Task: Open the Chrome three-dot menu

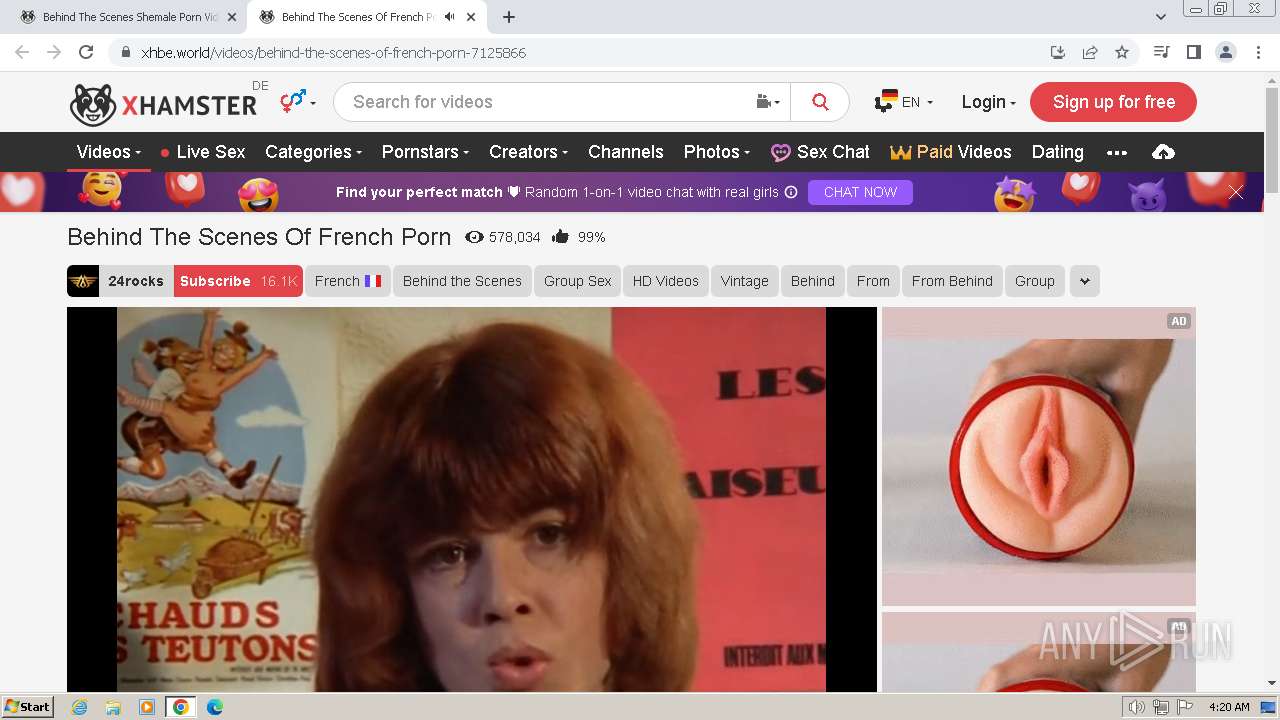Action: point(1258,52)
